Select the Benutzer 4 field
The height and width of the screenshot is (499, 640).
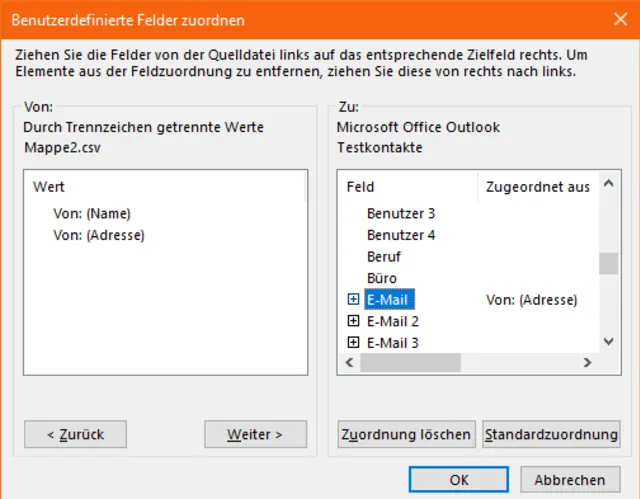(401, 235)
